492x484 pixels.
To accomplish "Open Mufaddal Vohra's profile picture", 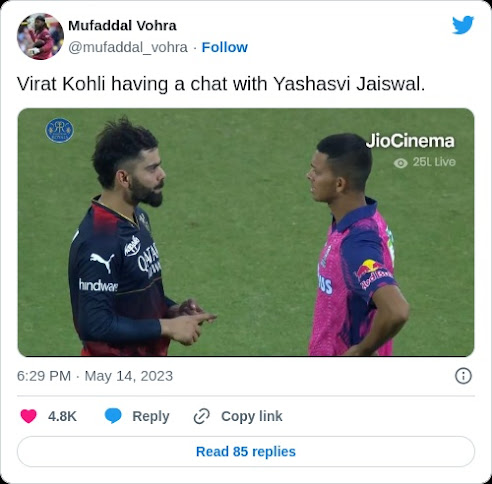I will pyautogui.click(x=40, y=36).
